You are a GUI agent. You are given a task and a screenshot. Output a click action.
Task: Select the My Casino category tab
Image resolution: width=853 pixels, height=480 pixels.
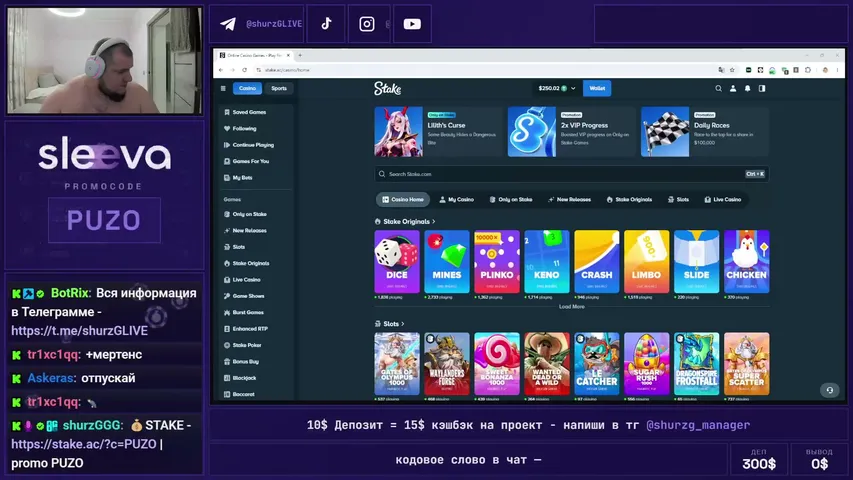456,200
